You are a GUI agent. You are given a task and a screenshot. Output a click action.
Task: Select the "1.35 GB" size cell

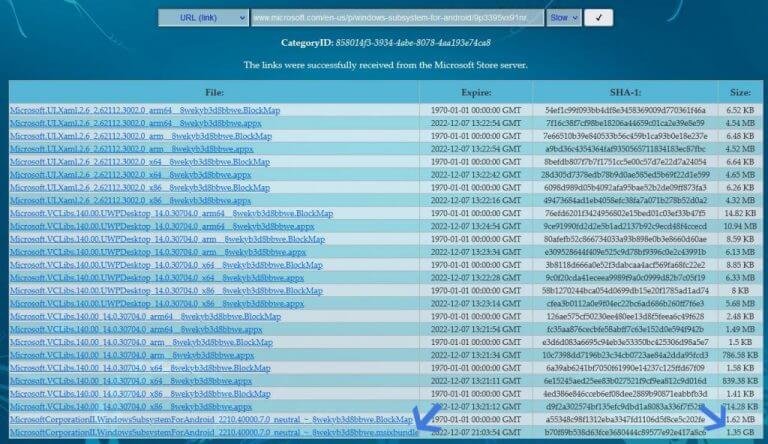(740, 432)
